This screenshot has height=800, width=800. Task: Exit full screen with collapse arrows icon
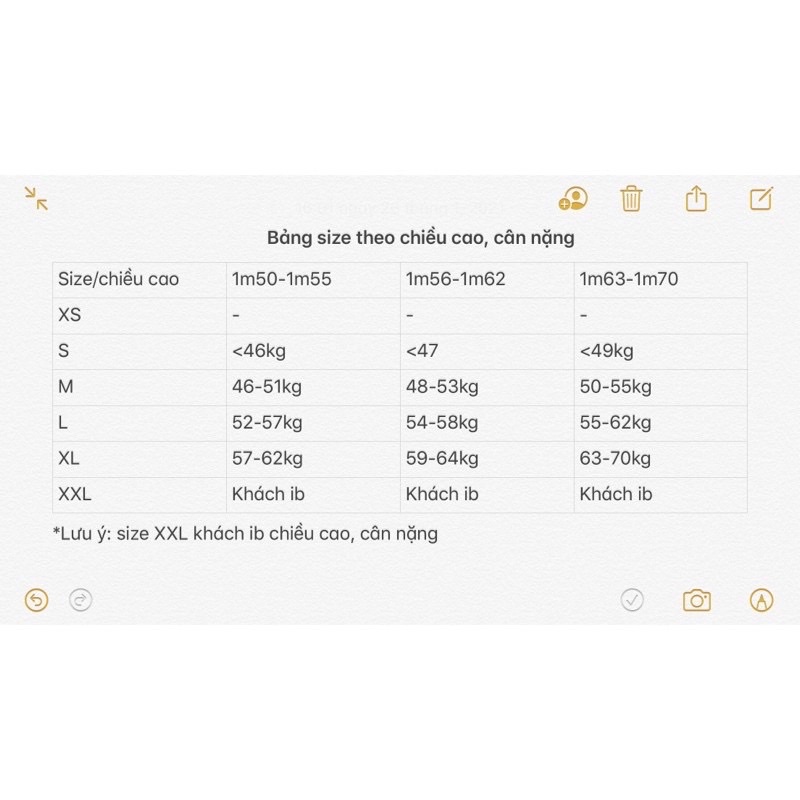click(37, 198)
